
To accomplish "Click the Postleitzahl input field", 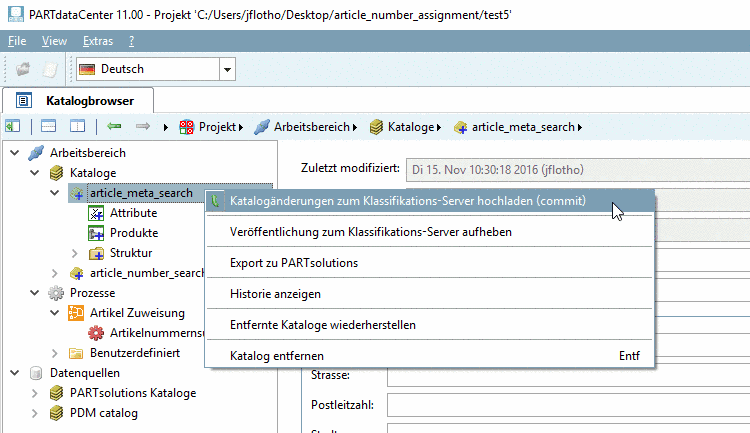I will (567, 405).
